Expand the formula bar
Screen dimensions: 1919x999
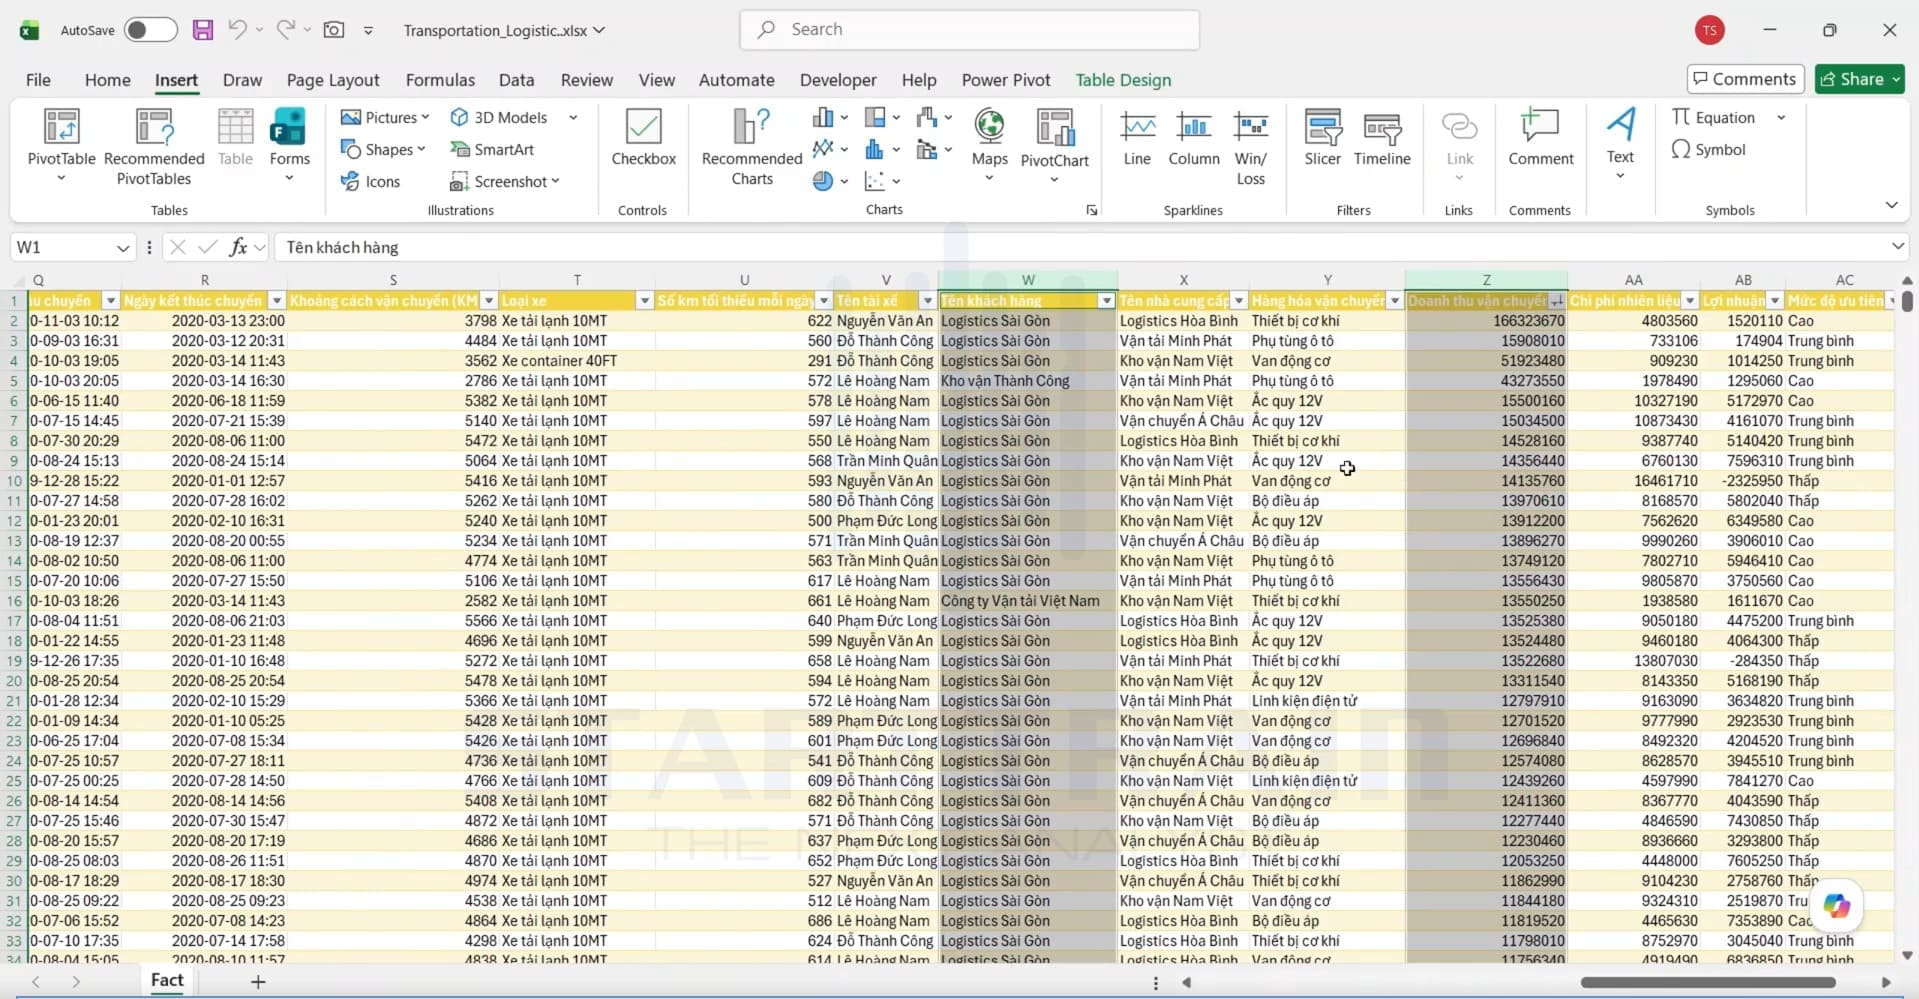coord(1897,247)
